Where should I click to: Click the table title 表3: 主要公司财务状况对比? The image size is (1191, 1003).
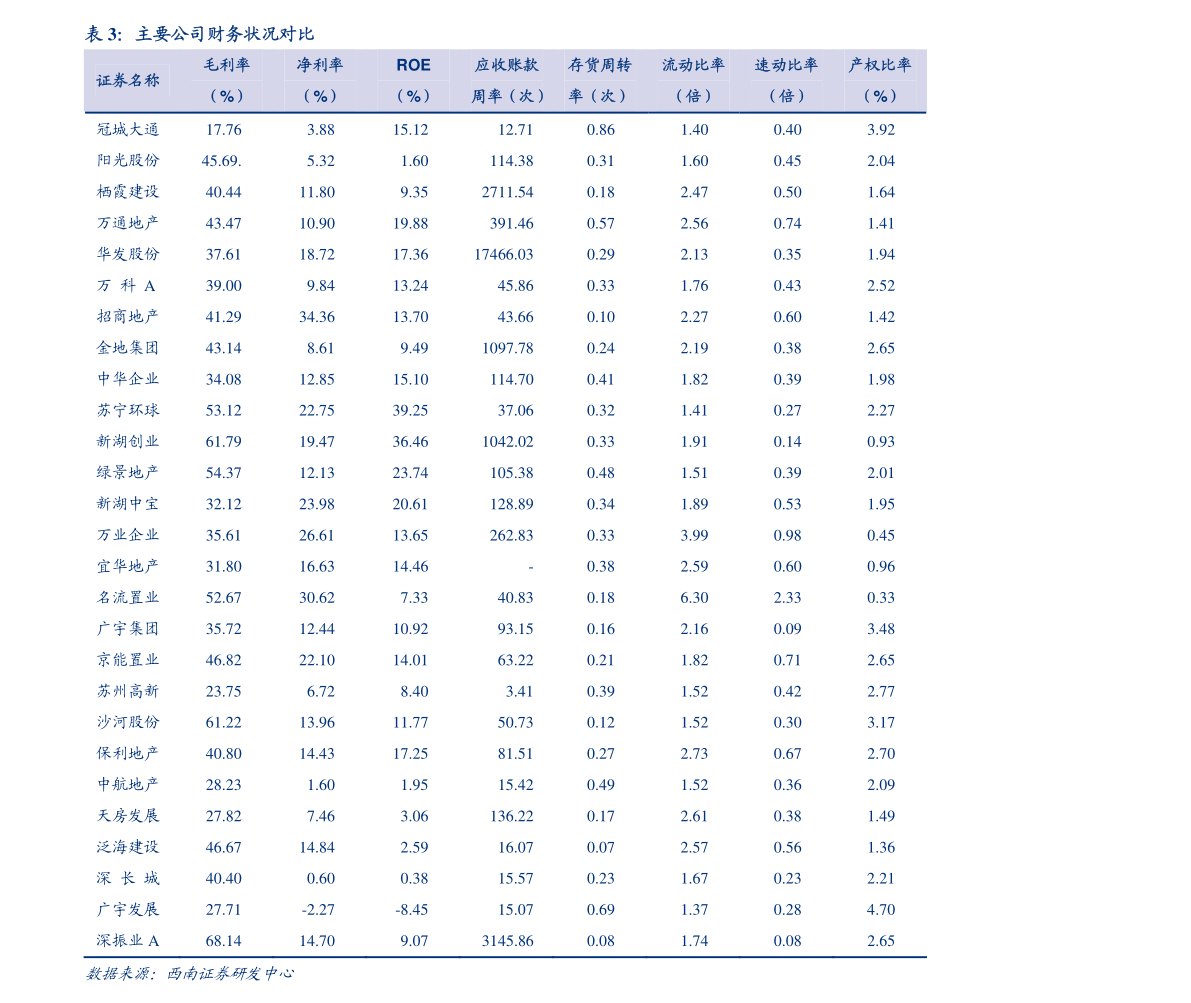tap(199, 33)
